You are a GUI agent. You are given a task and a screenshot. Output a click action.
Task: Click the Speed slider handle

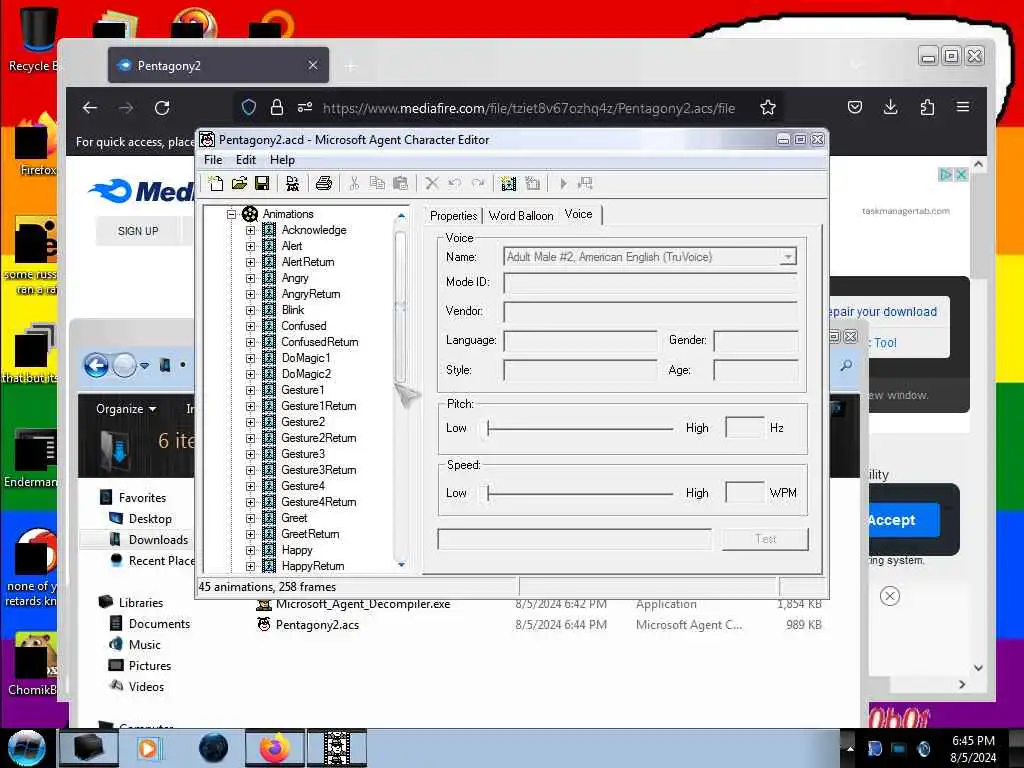pos(487,493)
